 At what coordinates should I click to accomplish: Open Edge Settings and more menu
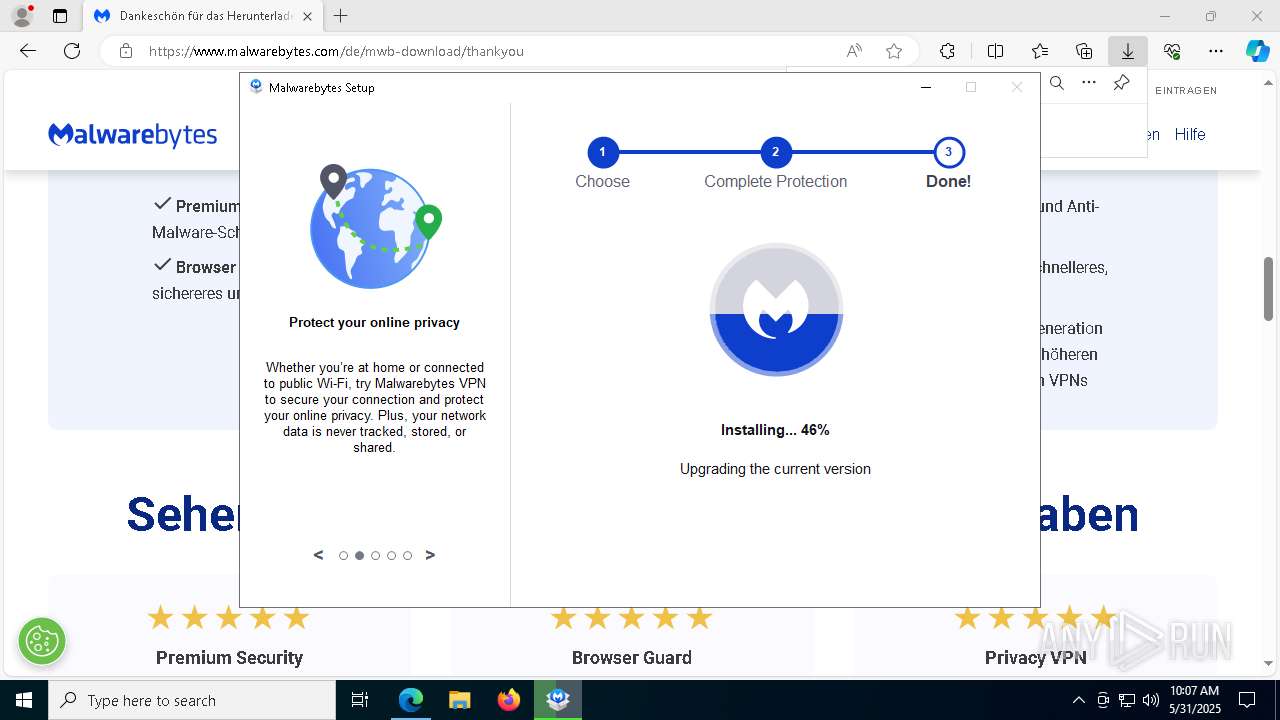point(1216,51)
